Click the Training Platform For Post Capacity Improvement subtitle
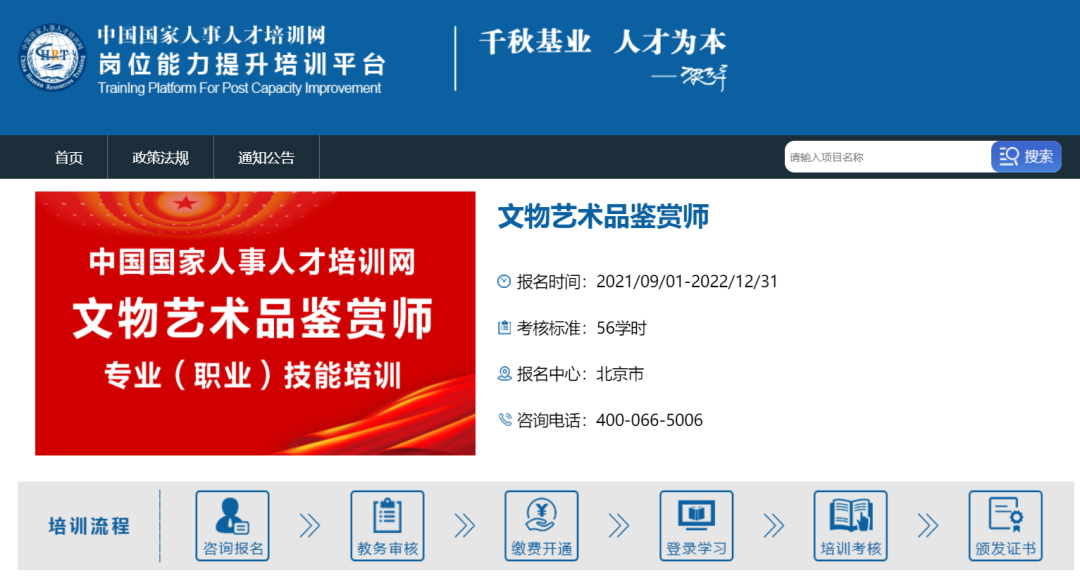The width and height of the screenshot is (1080, 585). pos(239,88)
